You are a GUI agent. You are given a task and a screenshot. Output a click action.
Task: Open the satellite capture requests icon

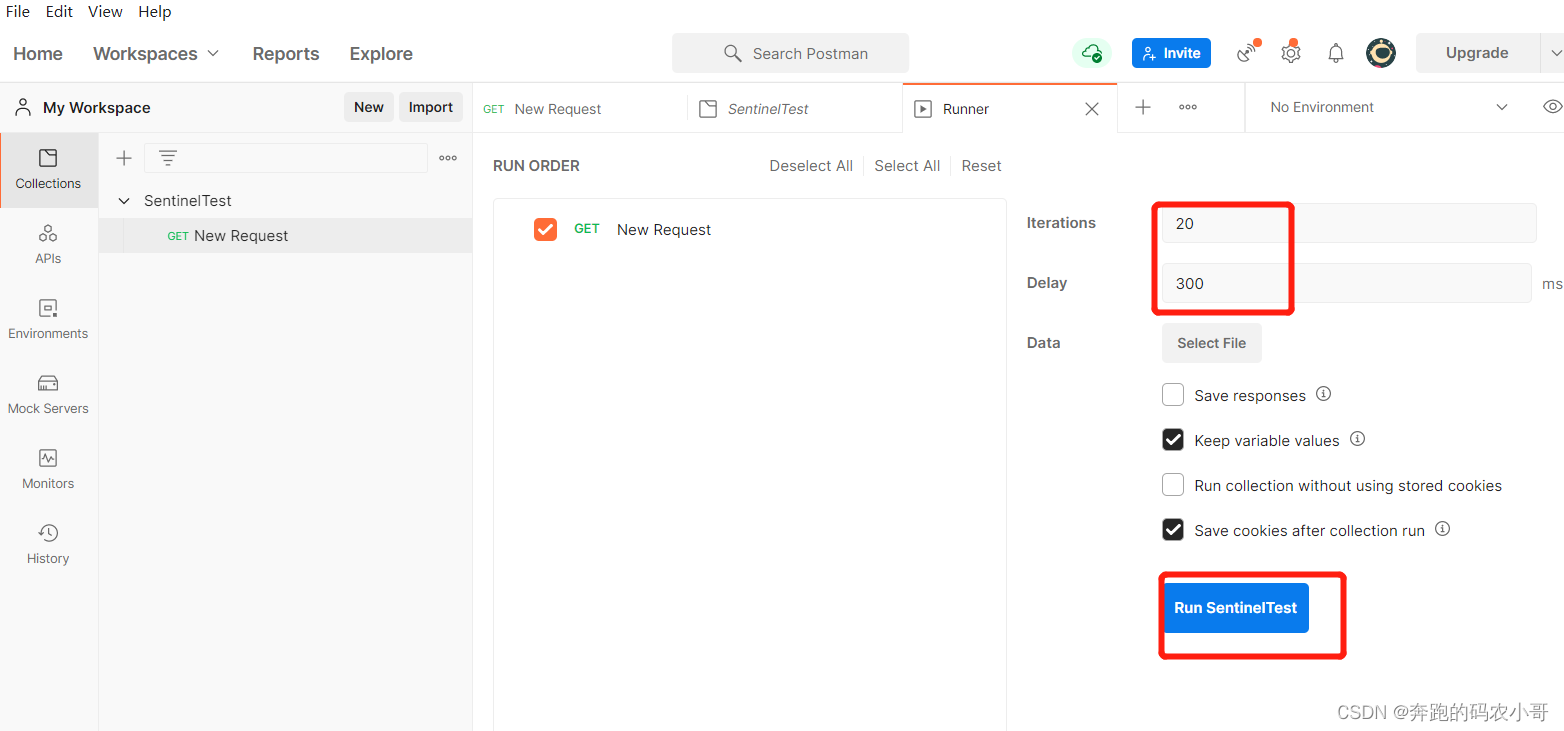point(1247,53)
